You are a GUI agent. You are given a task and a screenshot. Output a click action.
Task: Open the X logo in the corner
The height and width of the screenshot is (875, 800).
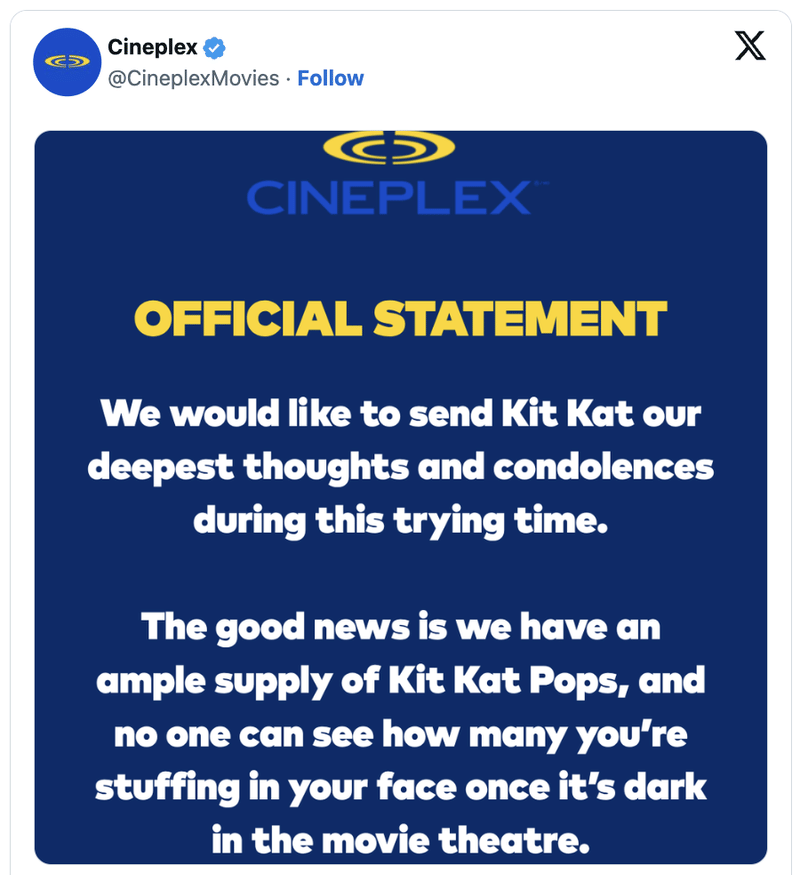pyautogui.click(x=750, y=46)
